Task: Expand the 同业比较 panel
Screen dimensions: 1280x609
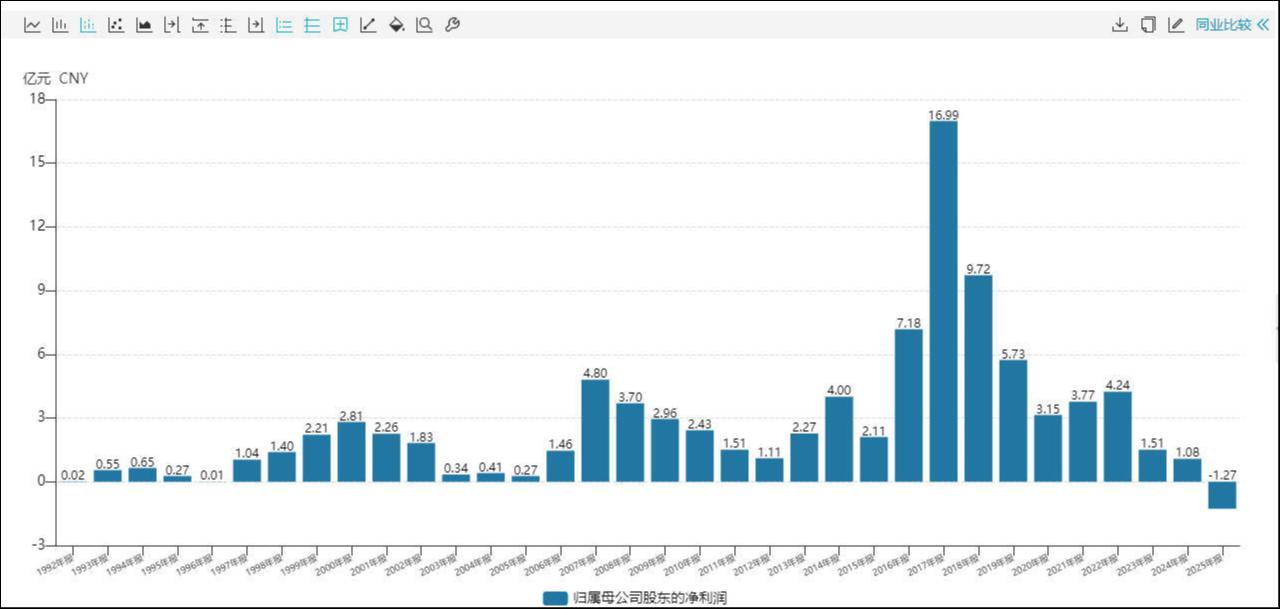Action: click(x=1223, y=25)
